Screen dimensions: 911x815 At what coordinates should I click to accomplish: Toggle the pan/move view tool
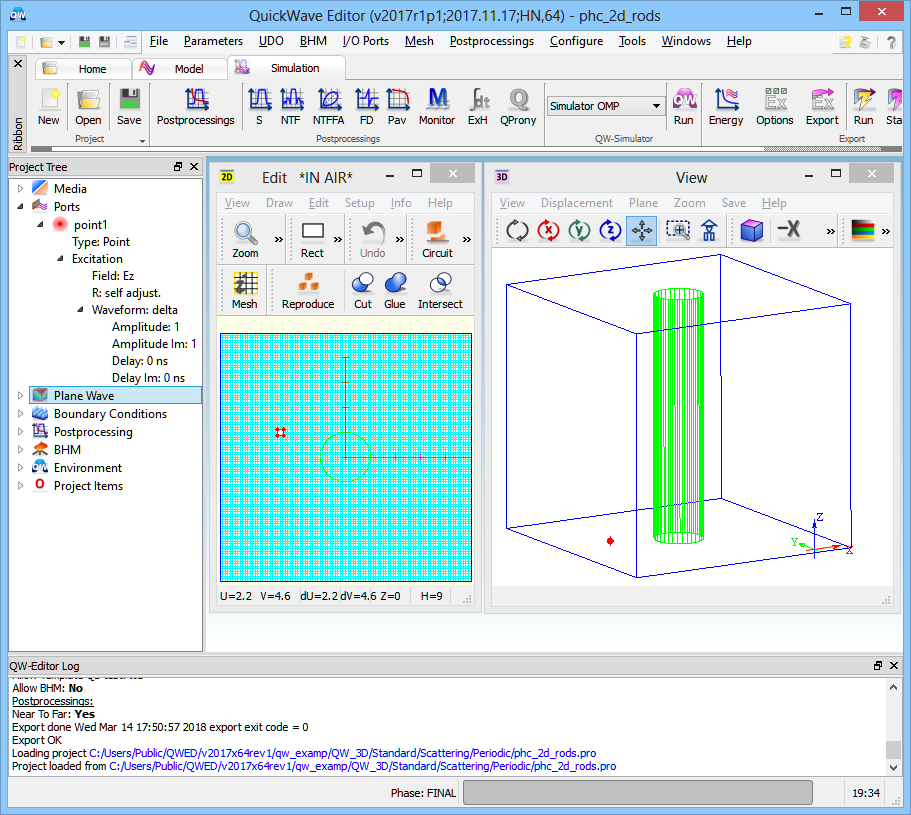[x=641, y=230]
